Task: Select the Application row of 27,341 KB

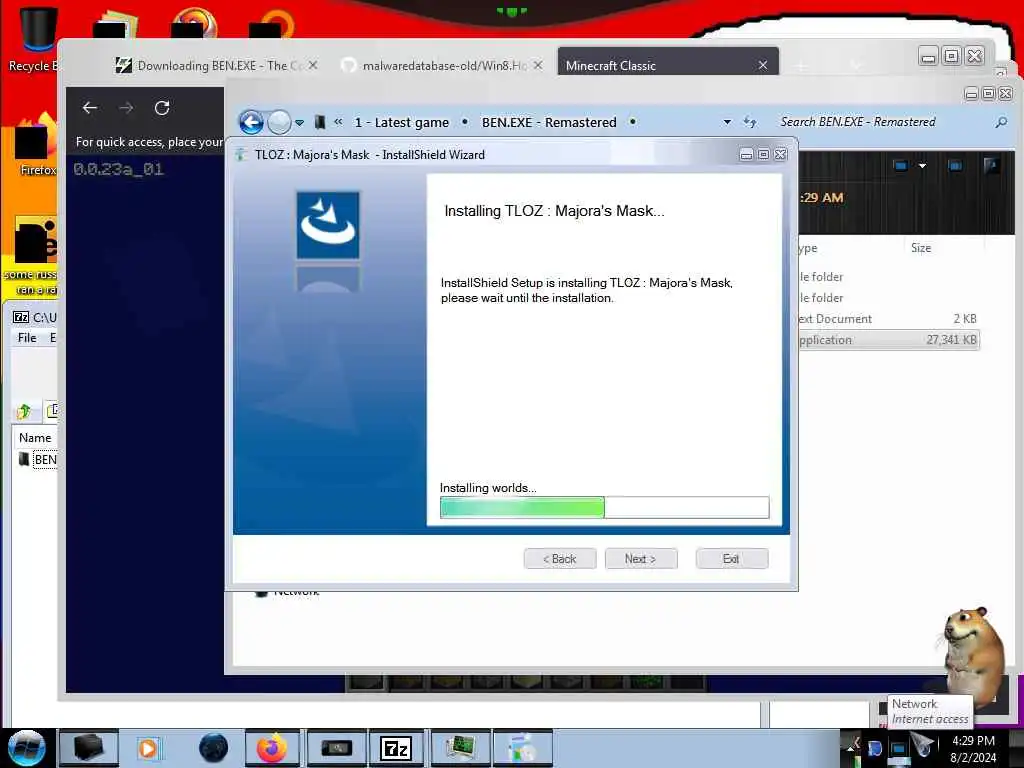Action: click(889, 340)
